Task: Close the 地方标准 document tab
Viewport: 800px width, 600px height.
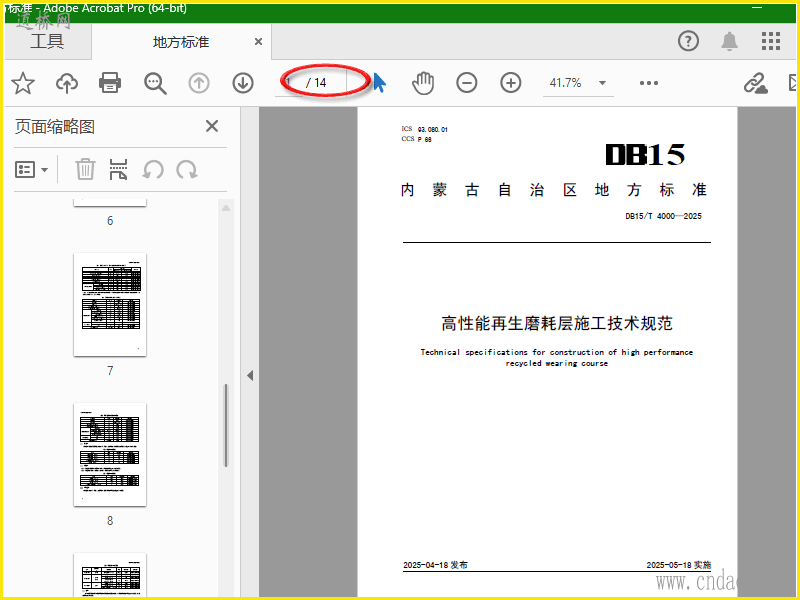Action: point(259,42)
